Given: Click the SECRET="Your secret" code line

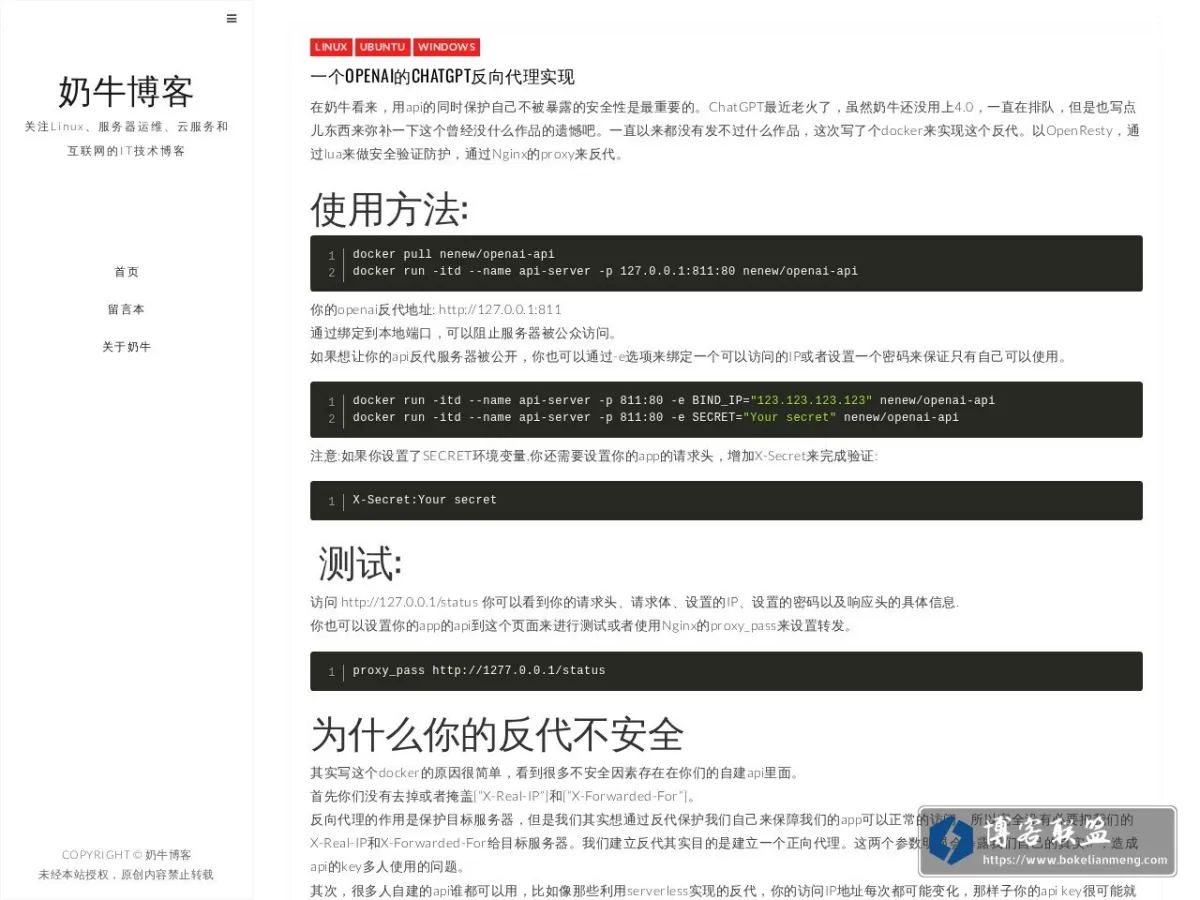Looking at the screenshot, I should coord(655,417).
